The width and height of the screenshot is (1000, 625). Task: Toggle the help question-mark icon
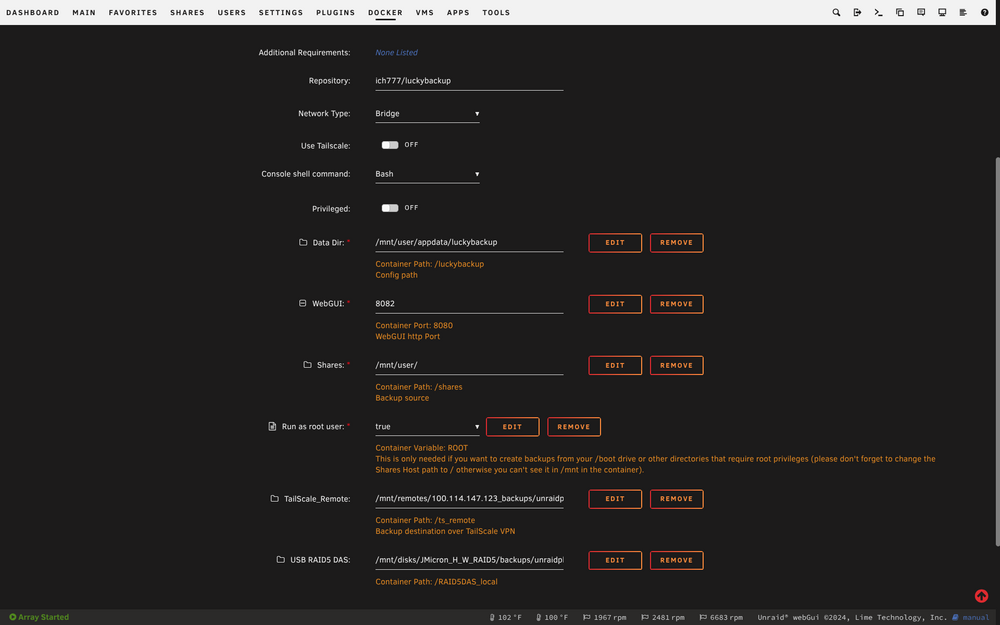(984, 12)
